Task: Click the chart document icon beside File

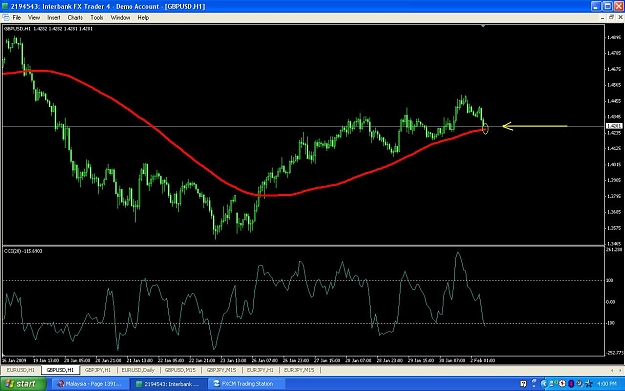Action: tap(6, 18)
